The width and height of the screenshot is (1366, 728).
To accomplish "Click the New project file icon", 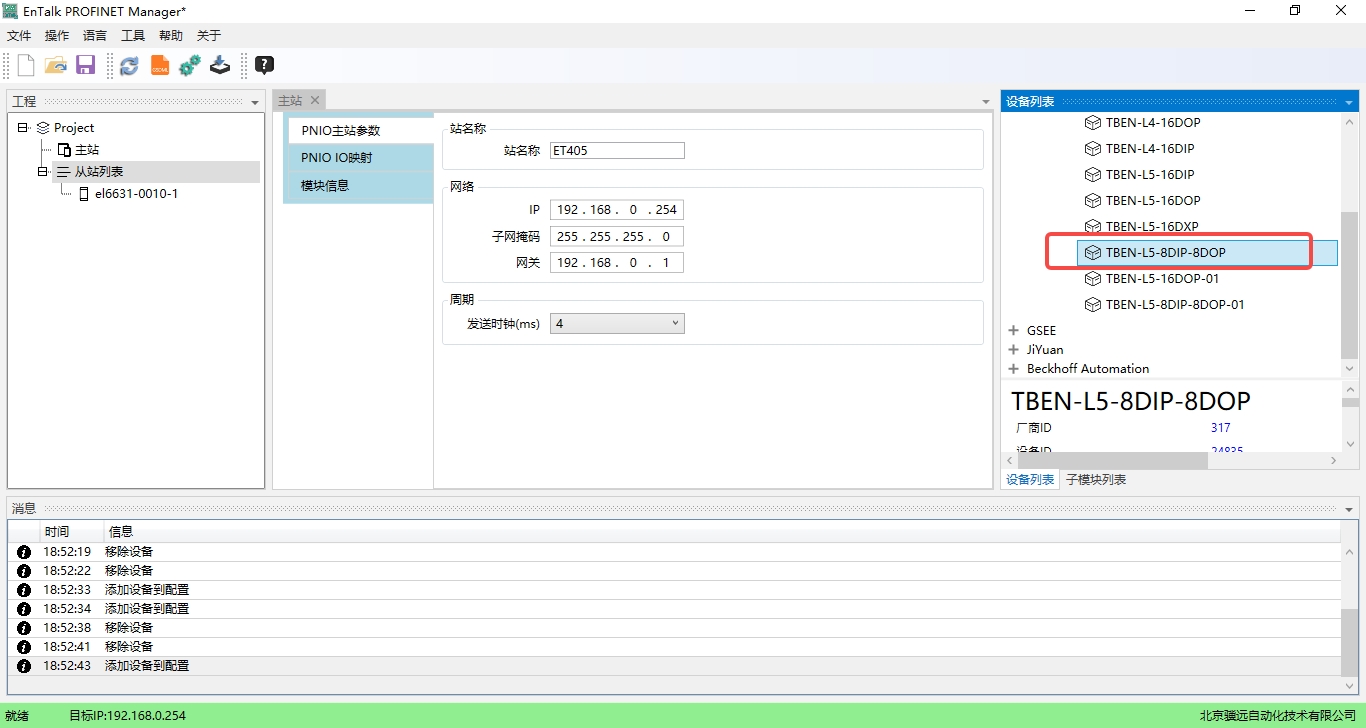I will click(x=26, y=66).
